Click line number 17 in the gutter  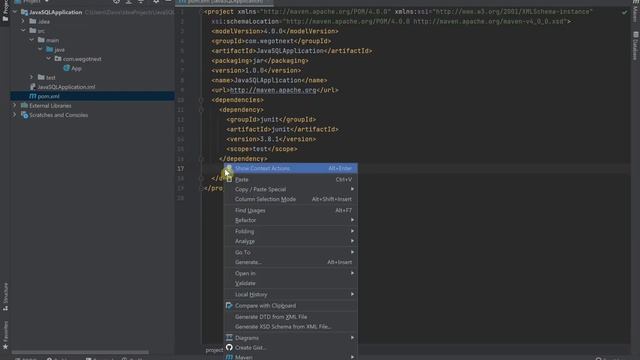coord(180,169)
